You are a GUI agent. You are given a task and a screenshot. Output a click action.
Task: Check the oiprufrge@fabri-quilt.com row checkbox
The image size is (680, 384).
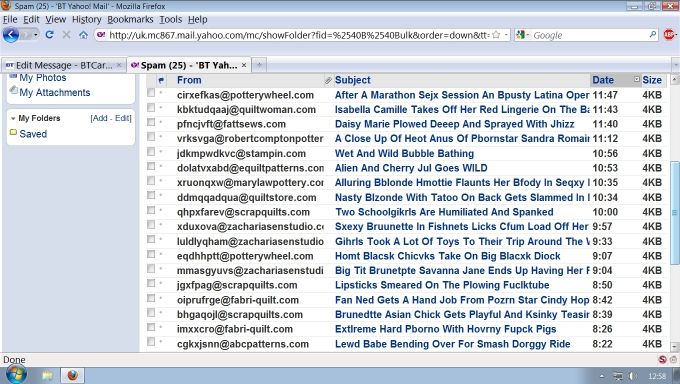(151, 298)
